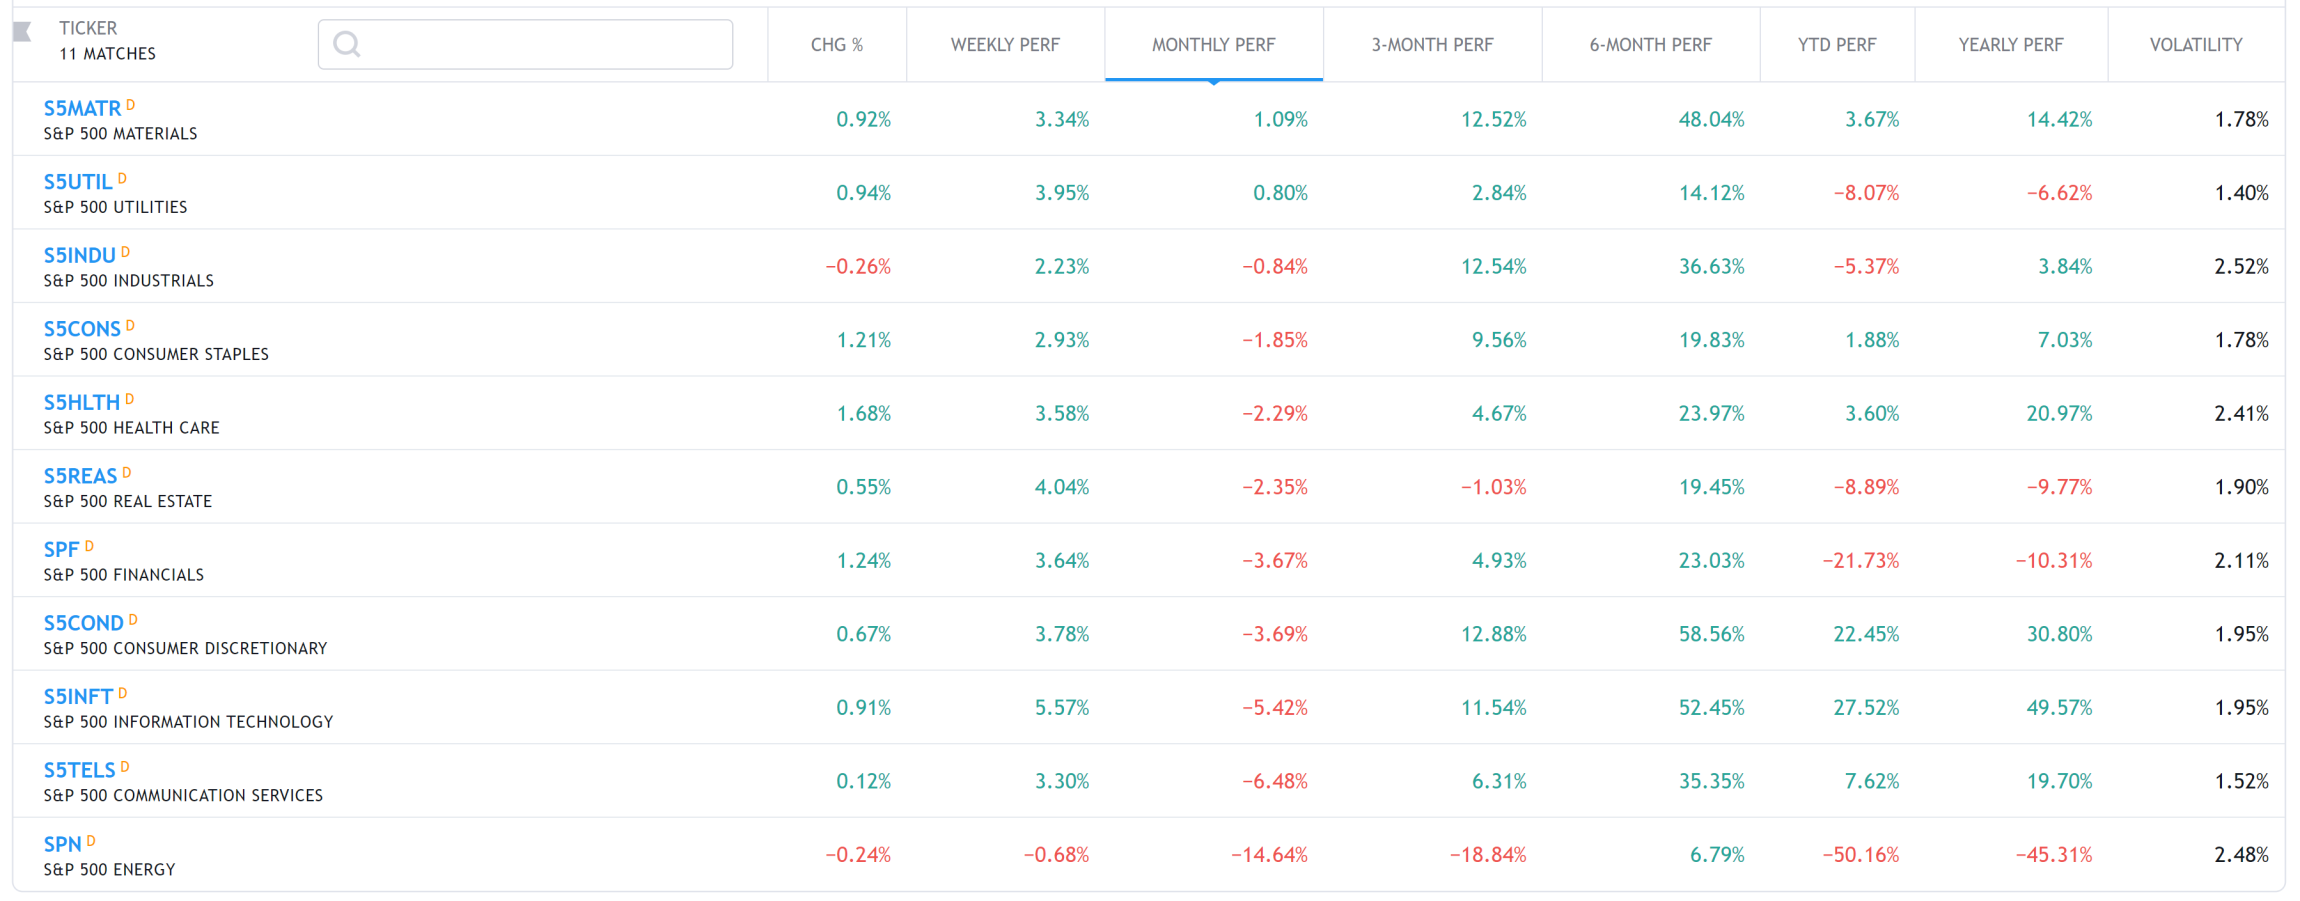Click 'S&P 500 COMMUNICATION SERVICES' description text
Viewport: 2300px width, 901px height.
[x=183, y=795]
